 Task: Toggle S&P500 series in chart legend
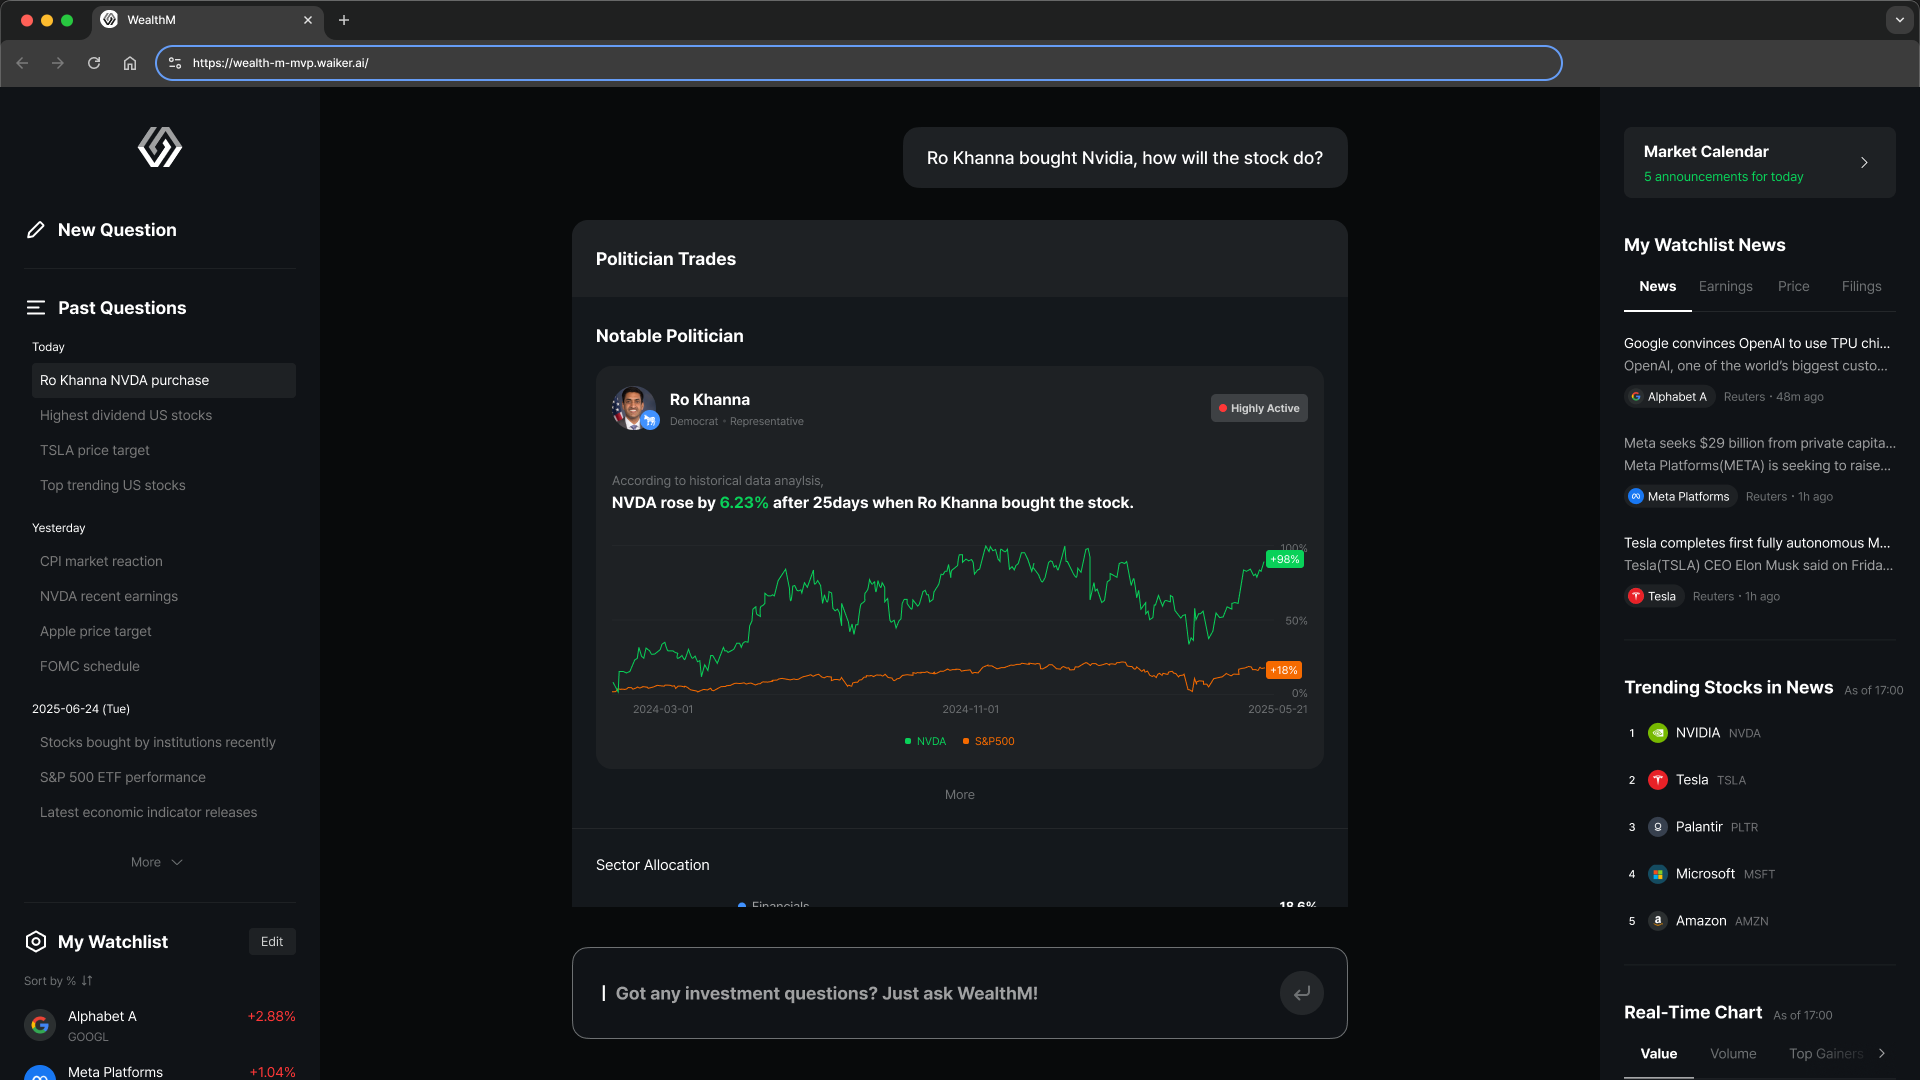[988, 741]
